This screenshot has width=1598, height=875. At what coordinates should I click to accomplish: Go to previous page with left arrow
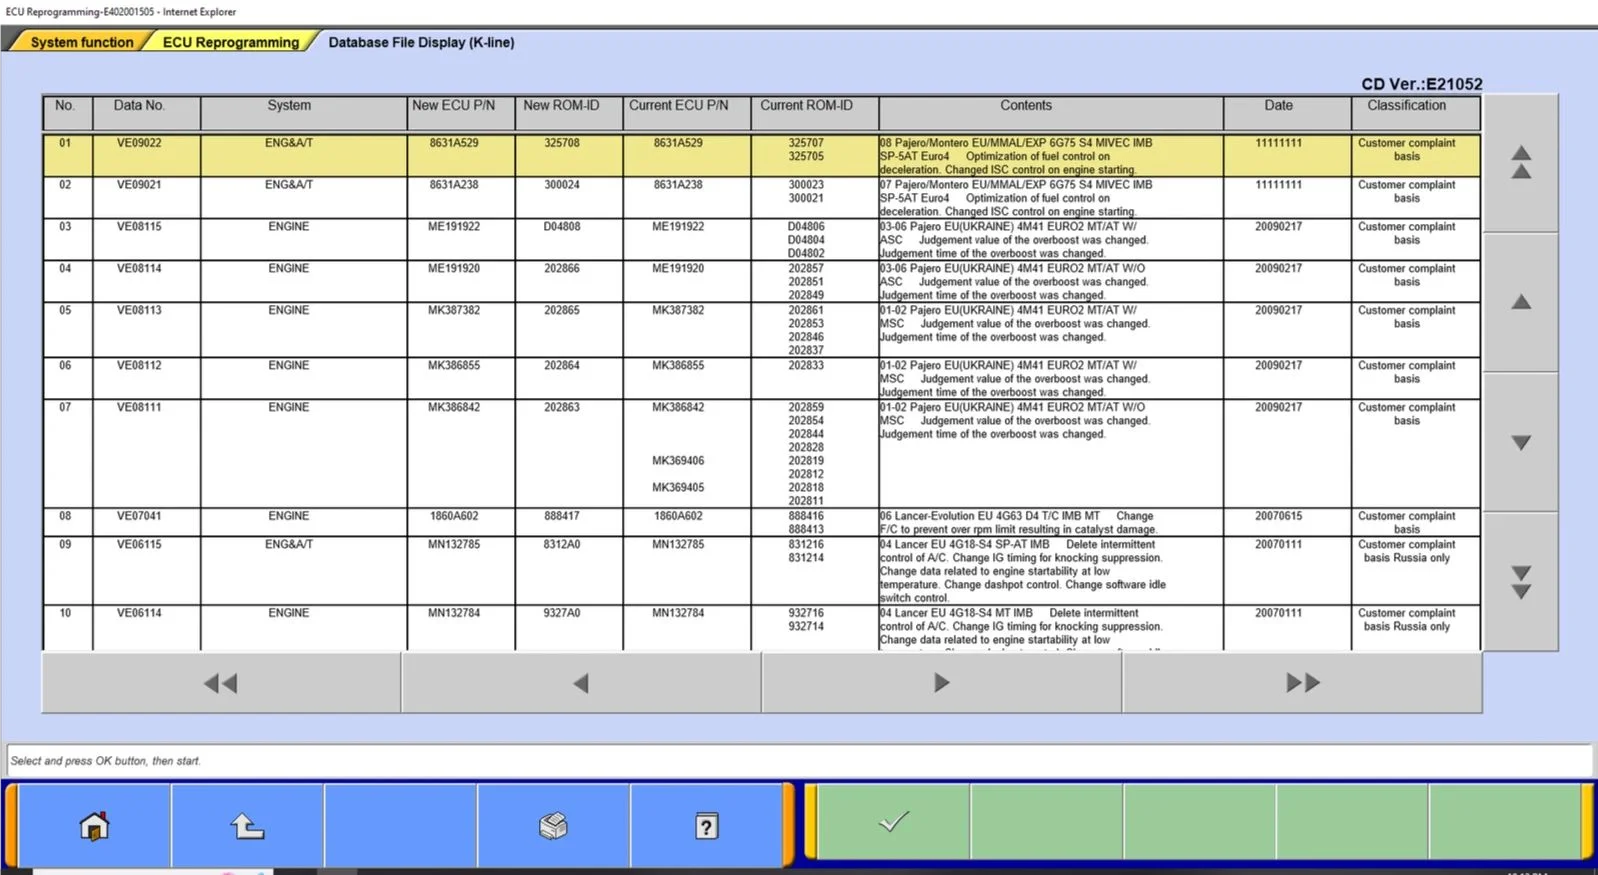[x=581, y=683]
